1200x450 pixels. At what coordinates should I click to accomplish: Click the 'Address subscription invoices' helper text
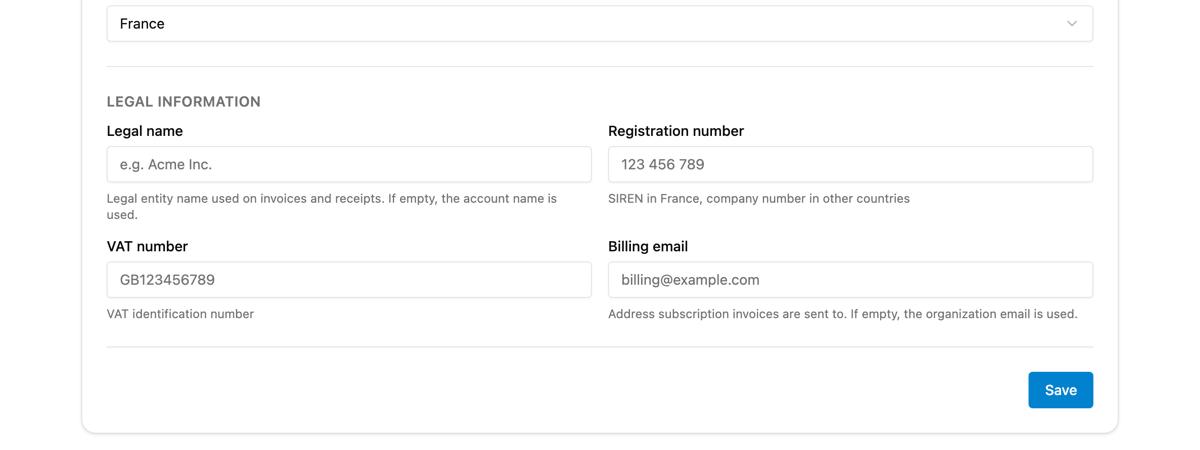pos(843,314)
